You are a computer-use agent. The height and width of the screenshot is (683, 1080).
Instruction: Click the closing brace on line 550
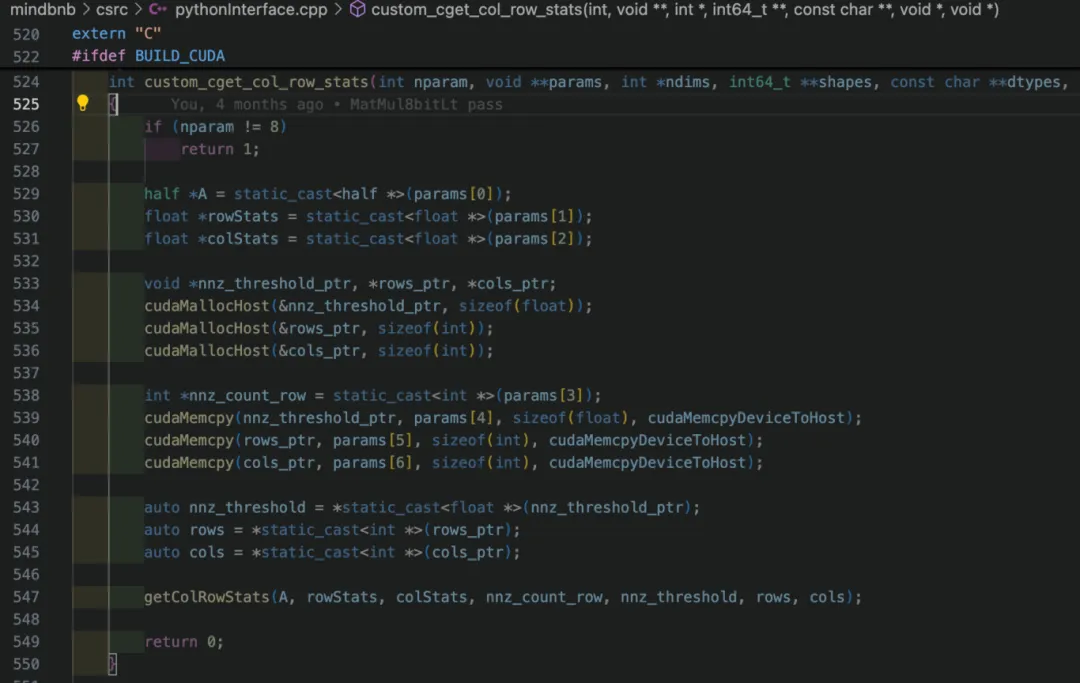click(x=113, y=664)
